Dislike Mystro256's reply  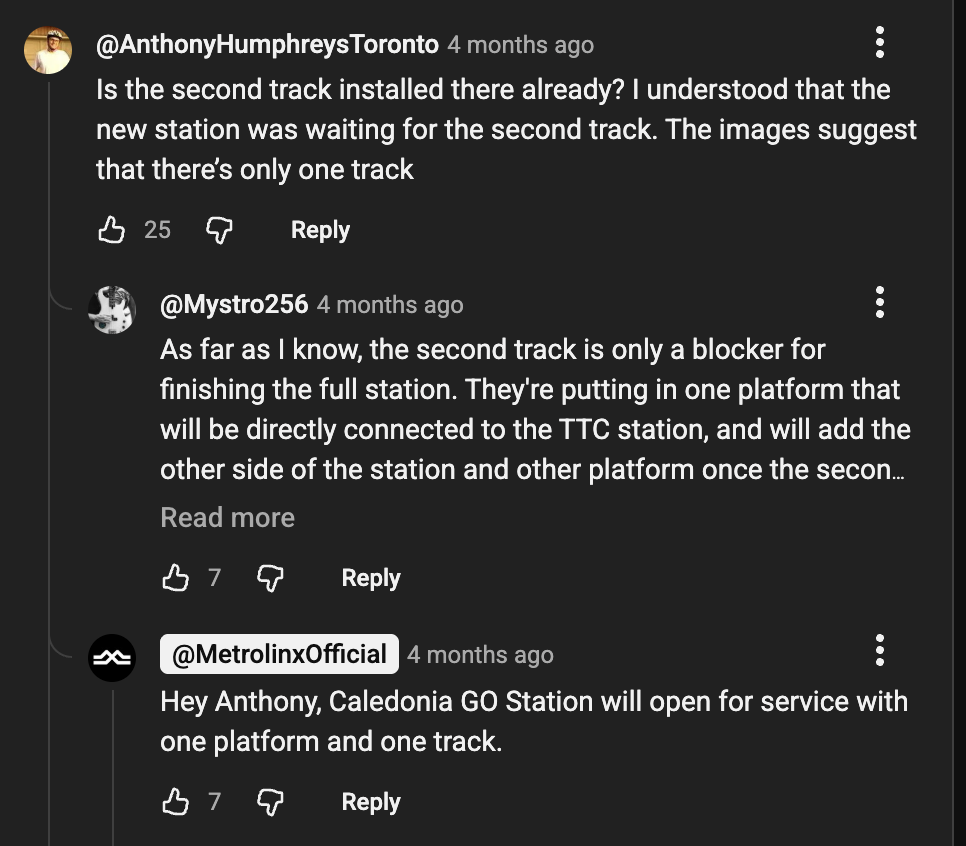271,578
